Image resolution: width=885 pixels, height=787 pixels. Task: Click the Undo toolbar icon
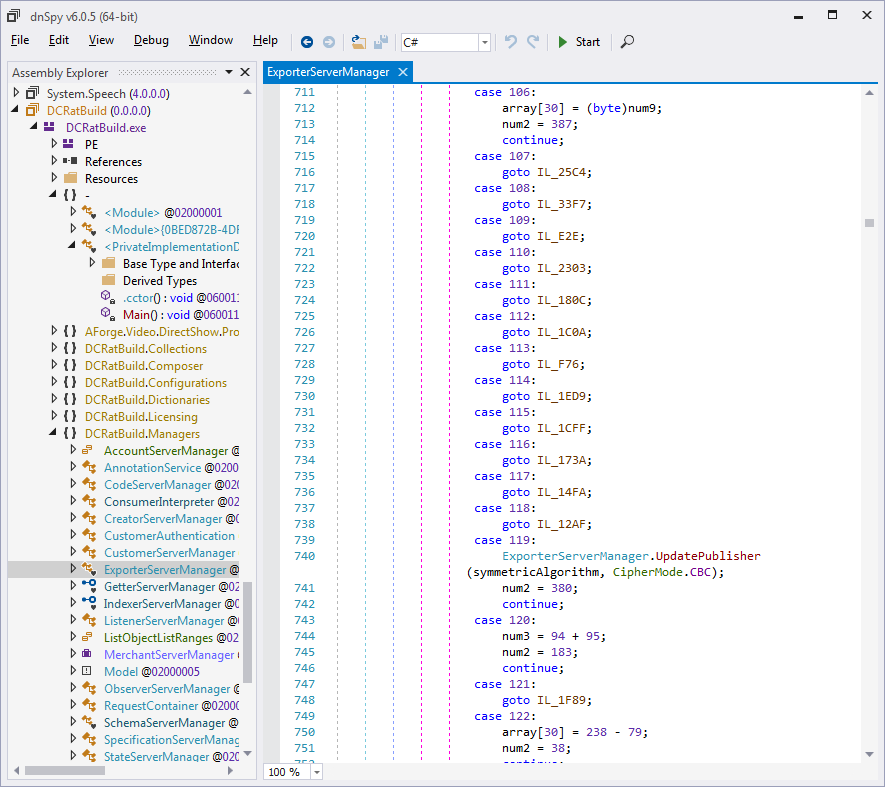[x=511, y=42]
